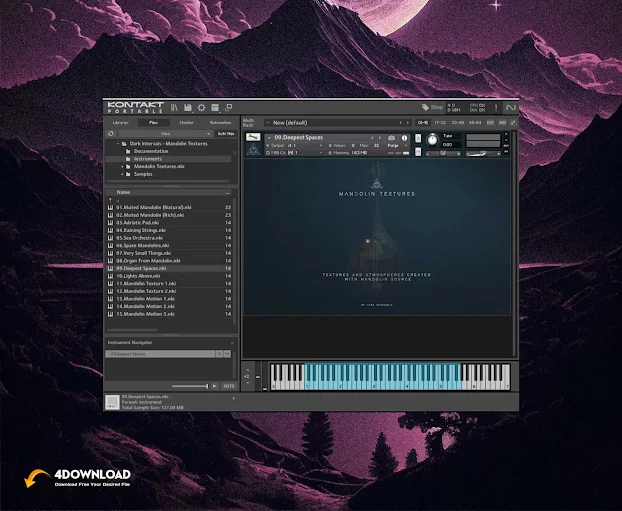Viewport: 622px width, 511px height.
Task: Open the workspace layout panel icon
Action: 215,108
